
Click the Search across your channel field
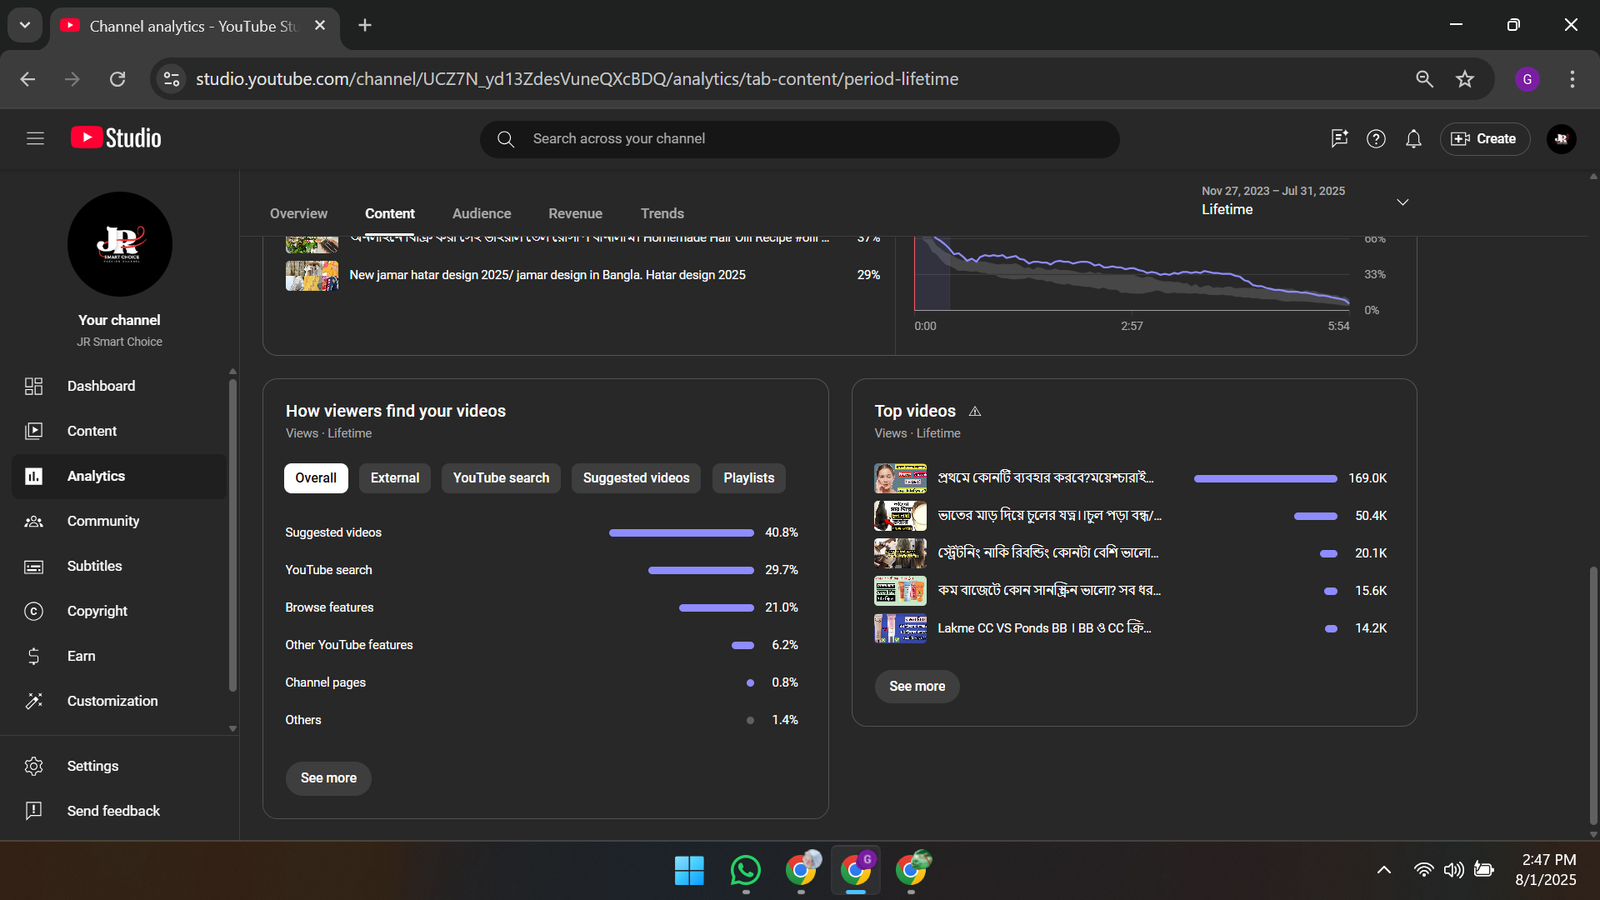tap(800, 139)
